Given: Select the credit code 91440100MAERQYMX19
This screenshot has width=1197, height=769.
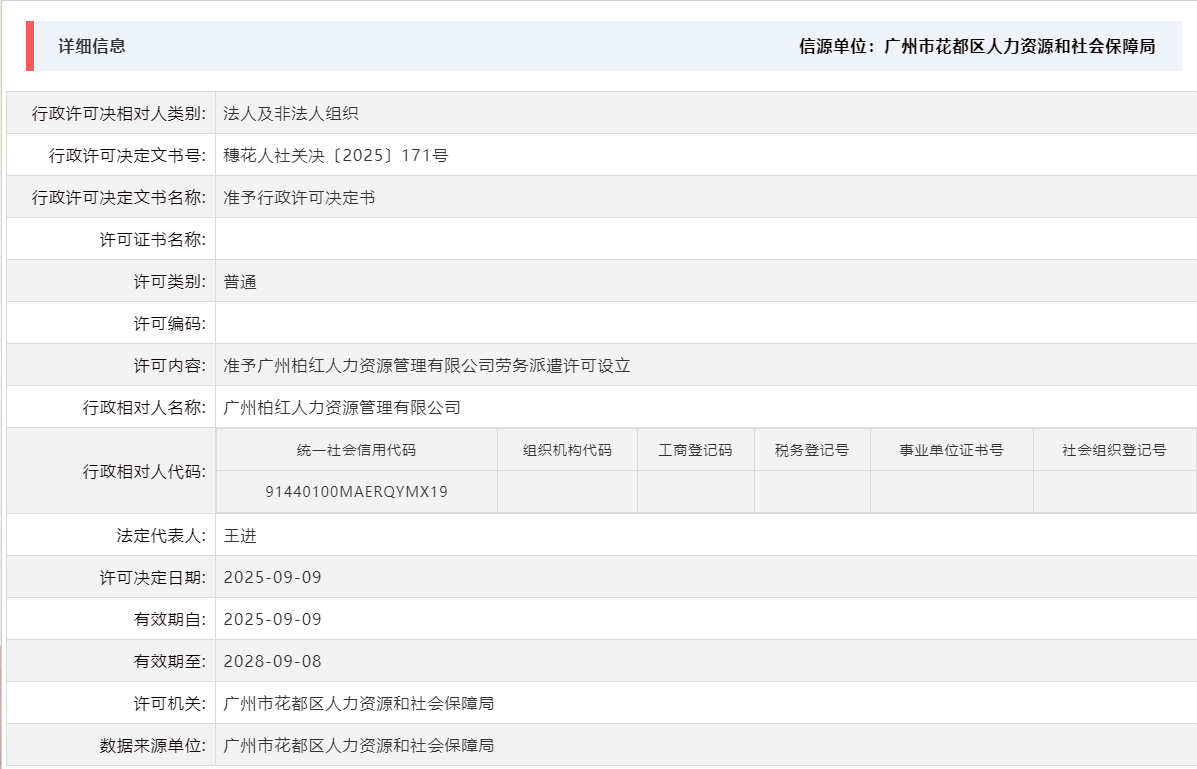Looking at the screenshot, I should click(356, 492).
